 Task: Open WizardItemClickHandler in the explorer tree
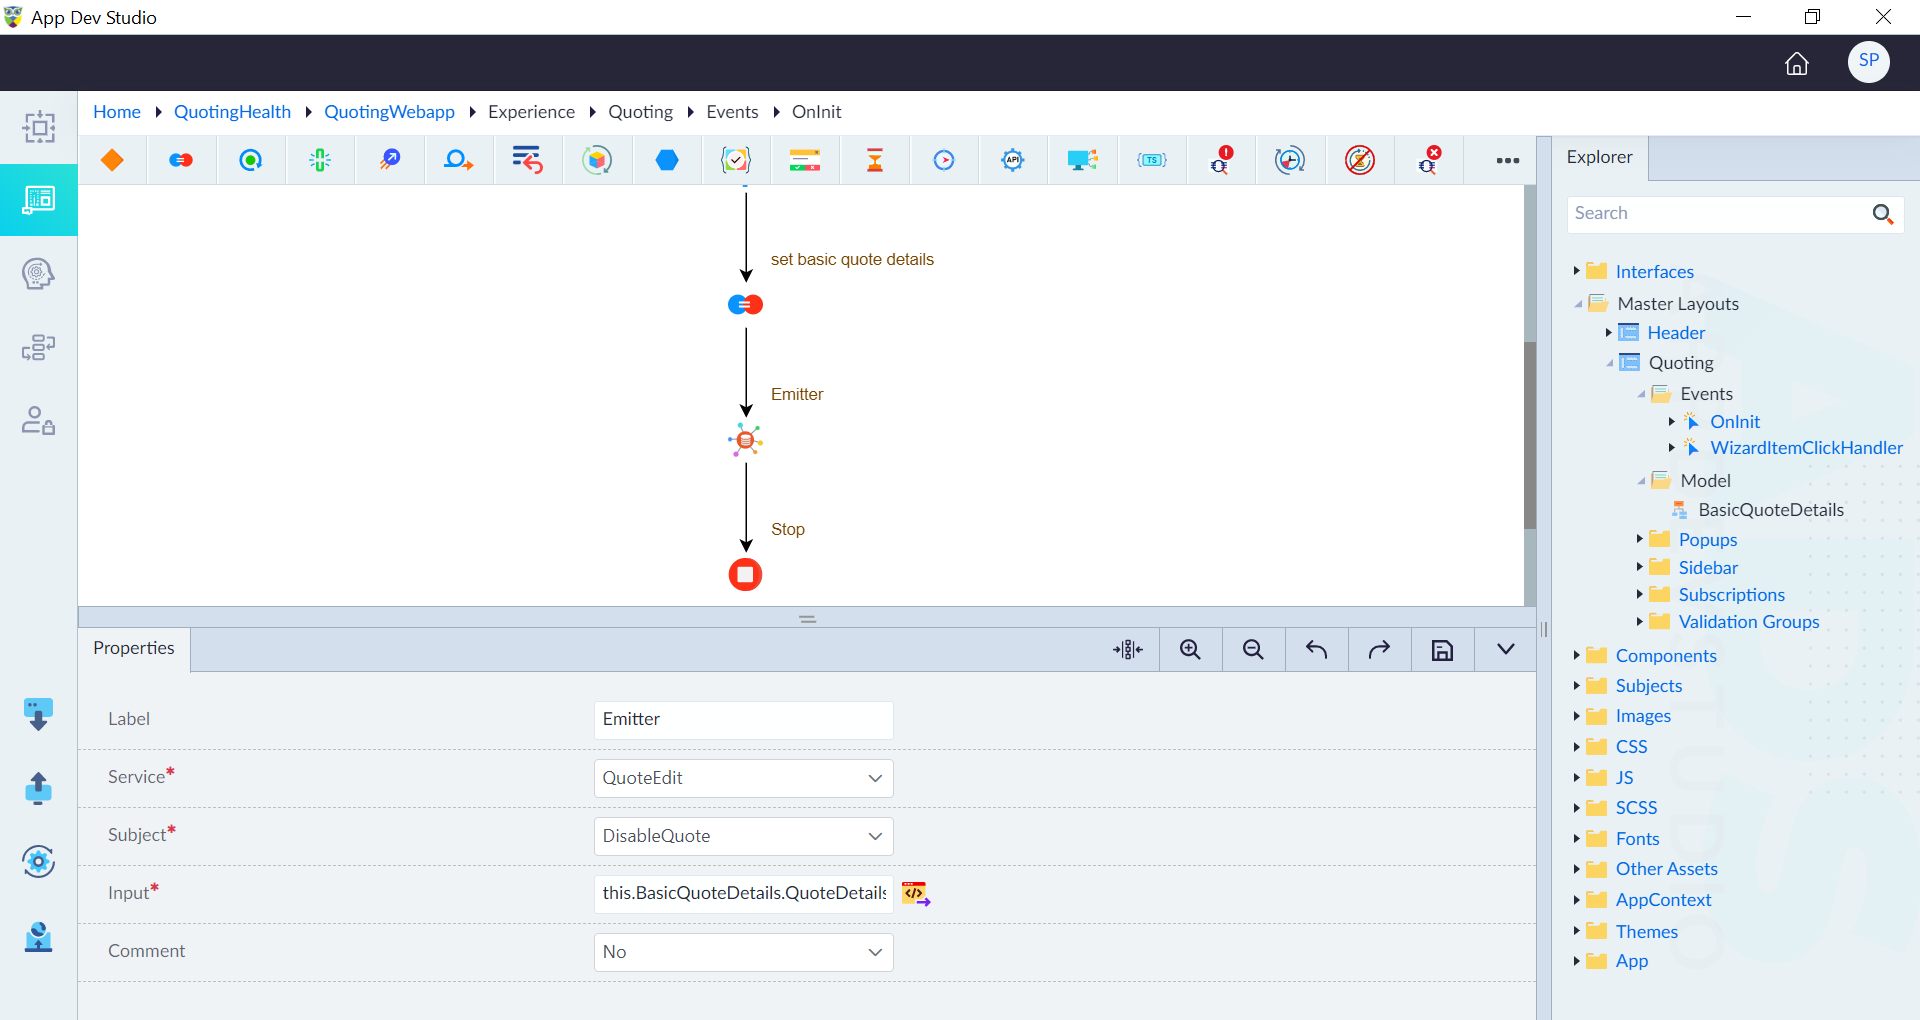point(1806,448)
